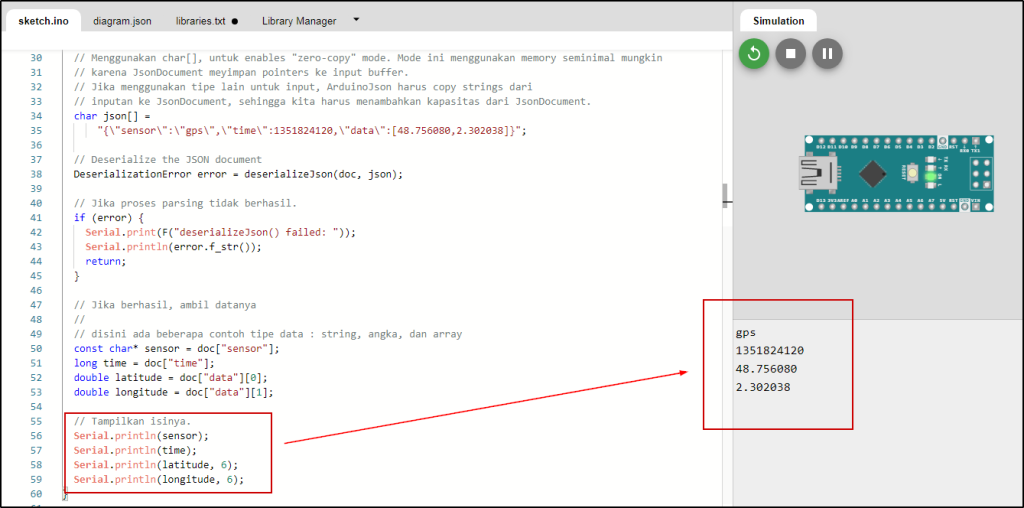Open the libraries.txt tab
1024x508 pixels.
[200, 21]
